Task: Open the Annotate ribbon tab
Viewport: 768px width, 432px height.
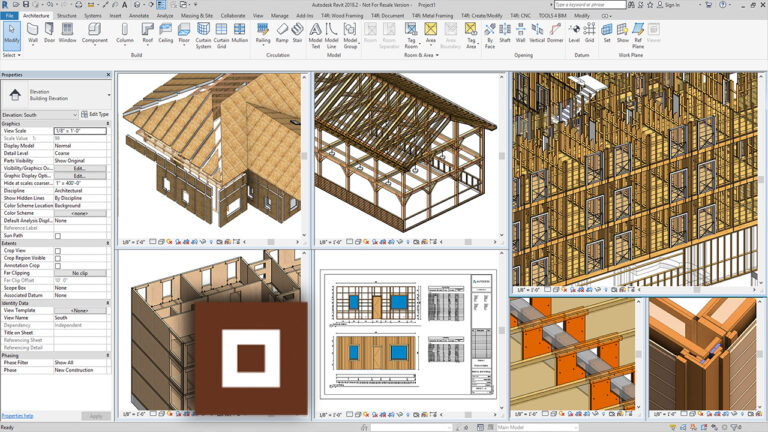Action: tap(139, 16)
